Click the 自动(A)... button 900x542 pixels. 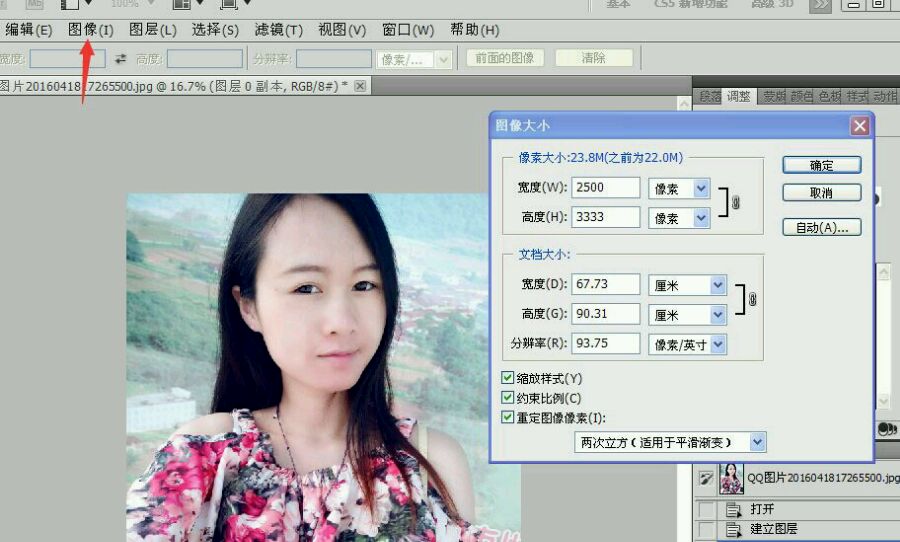821,228
